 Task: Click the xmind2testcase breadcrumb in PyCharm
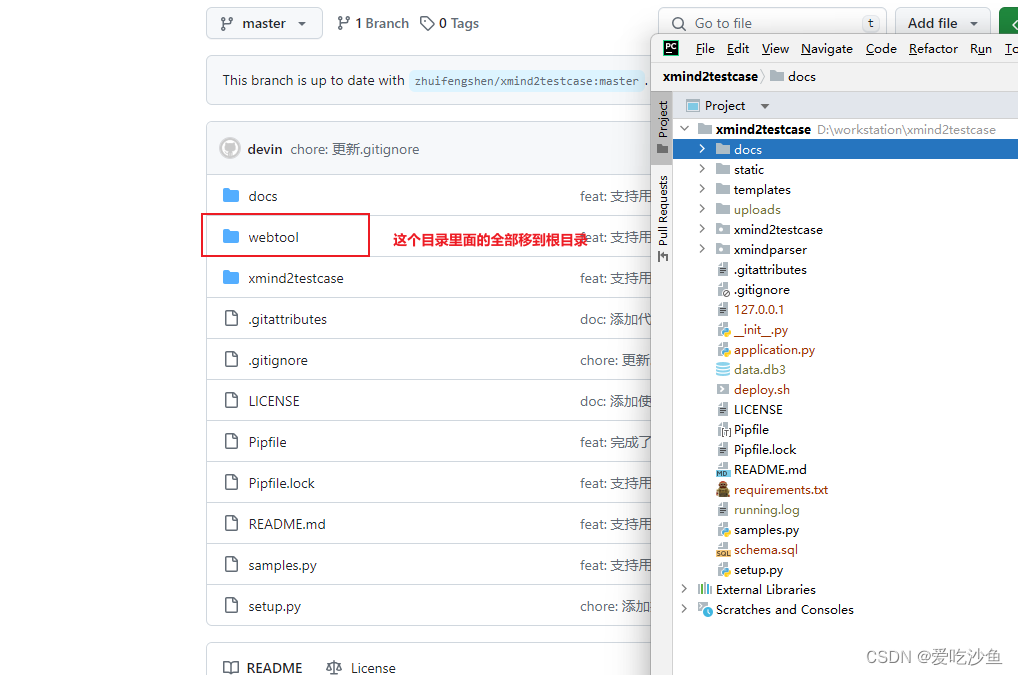710,77
